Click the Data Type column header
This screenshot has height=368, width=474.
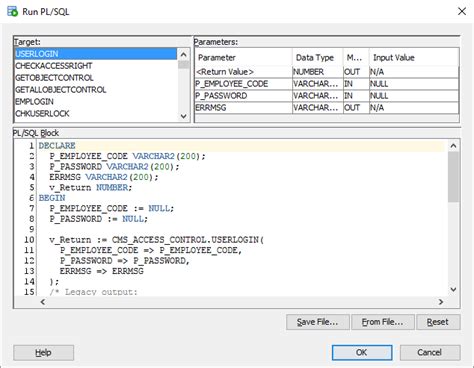(318, 58)
